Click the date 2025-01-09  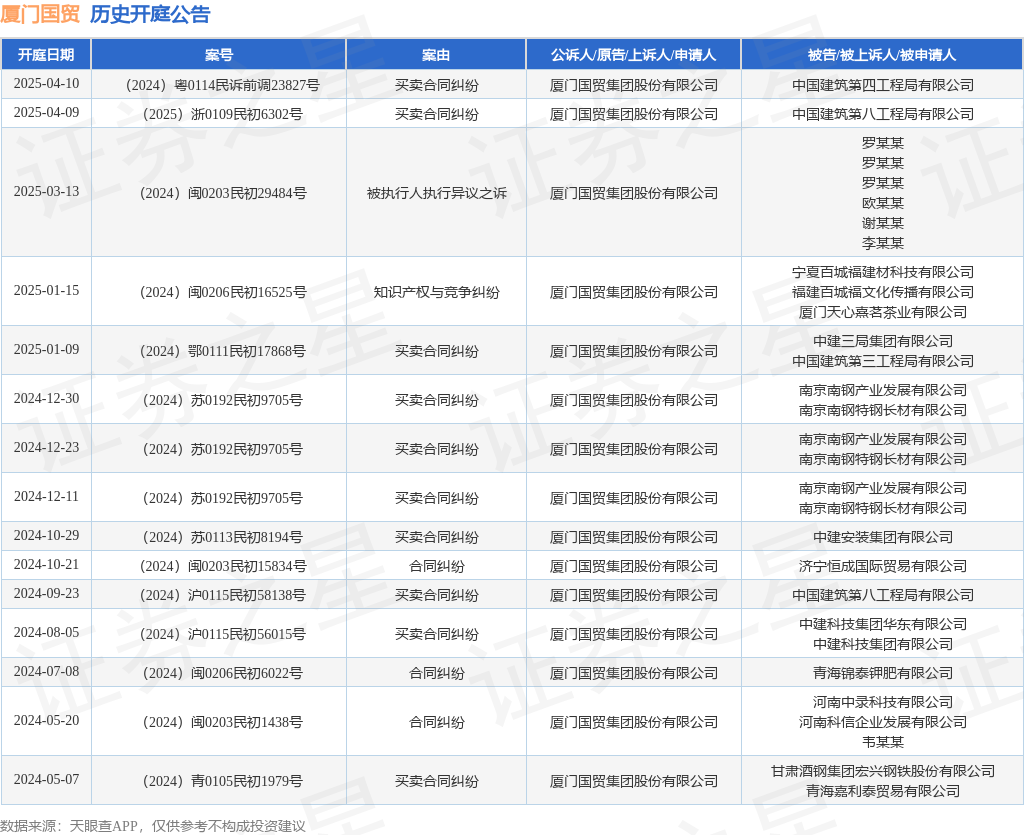click(46, 349)
